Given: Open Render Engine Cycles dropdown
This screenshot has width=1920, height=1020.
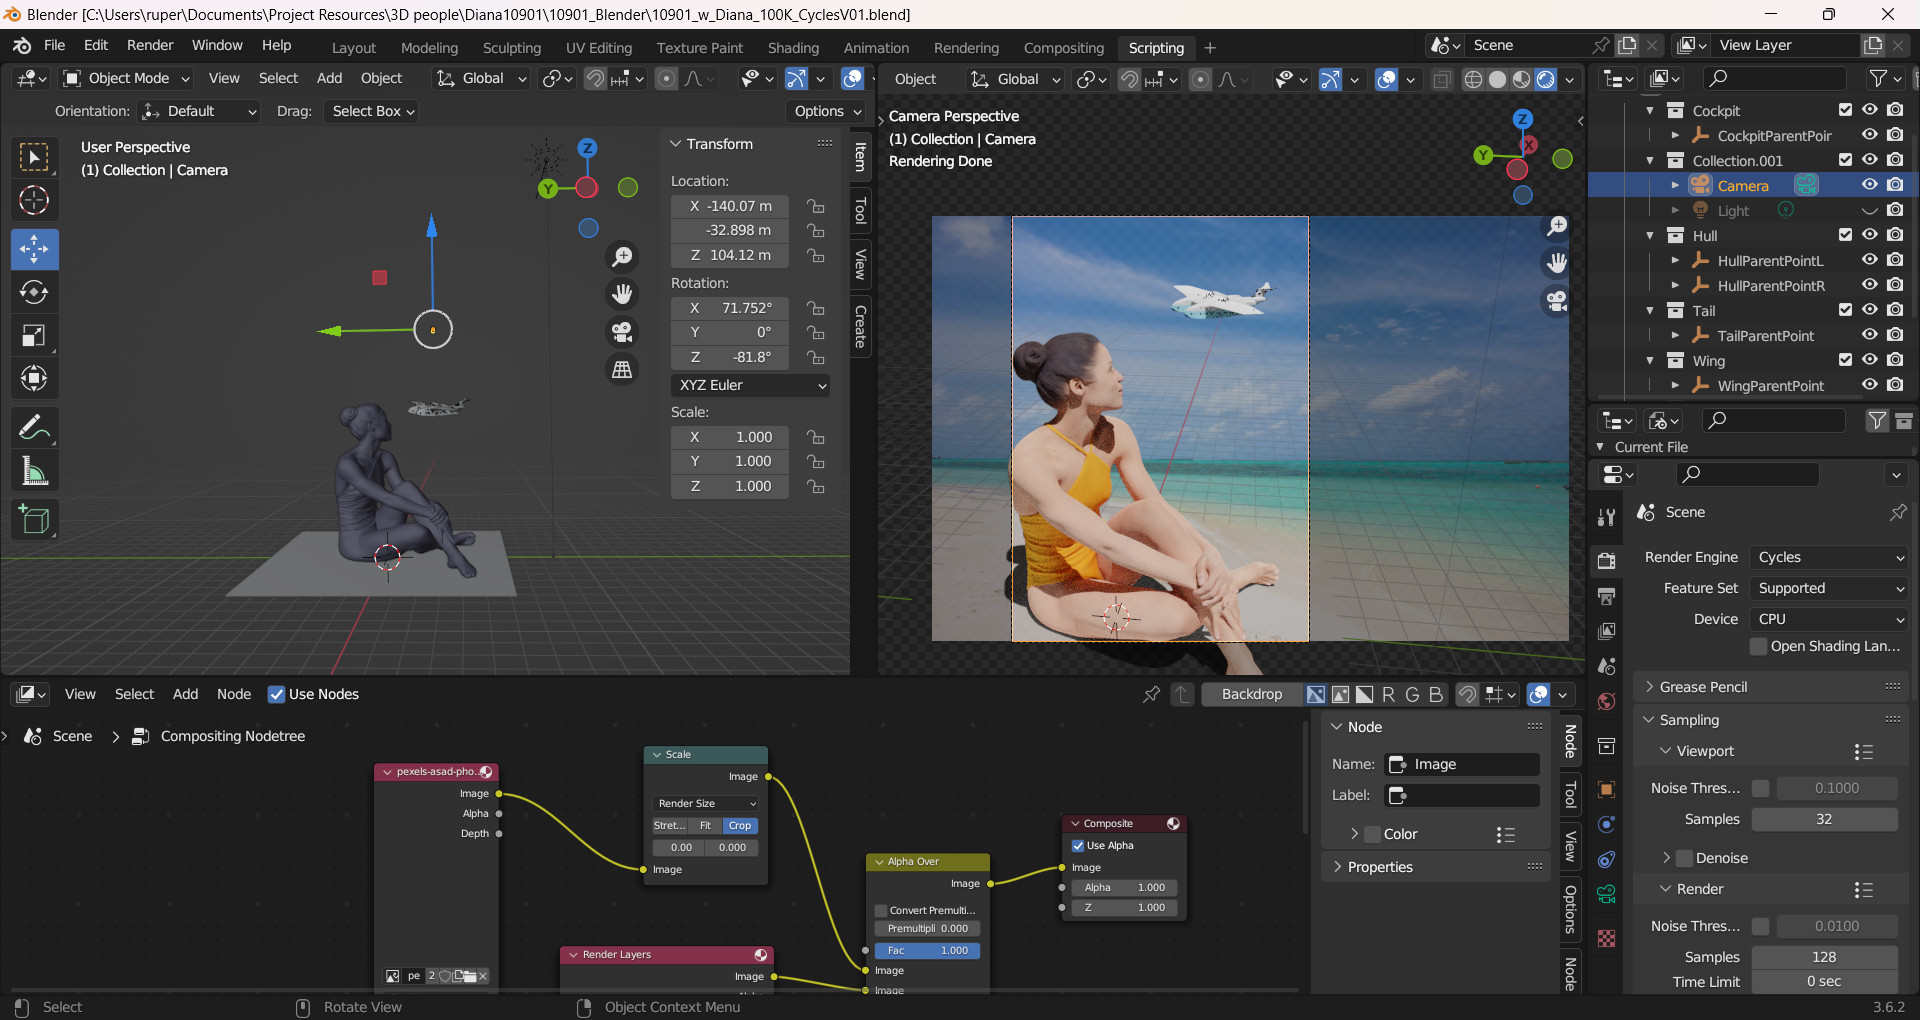Looking at the screenshot, I should [x=1830, y=558].
